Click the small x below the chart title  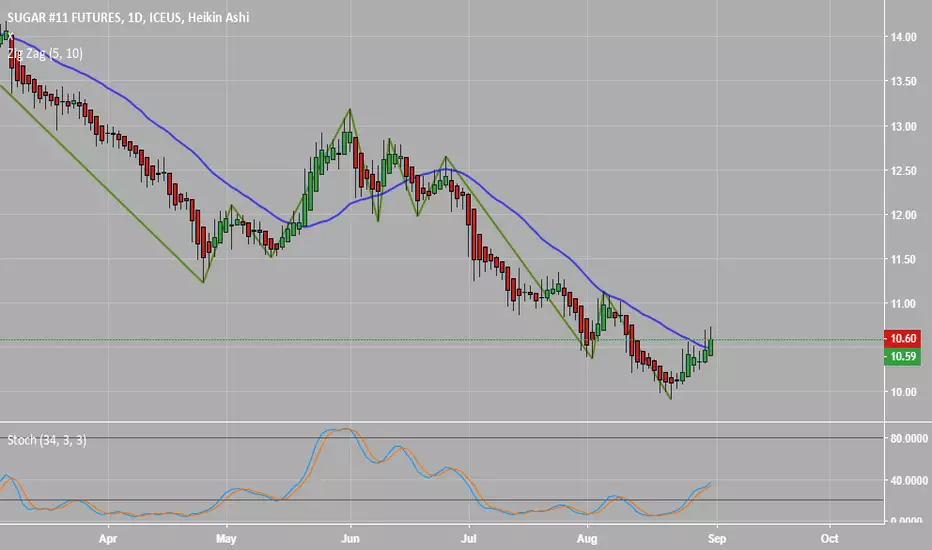tap(10, 37)
